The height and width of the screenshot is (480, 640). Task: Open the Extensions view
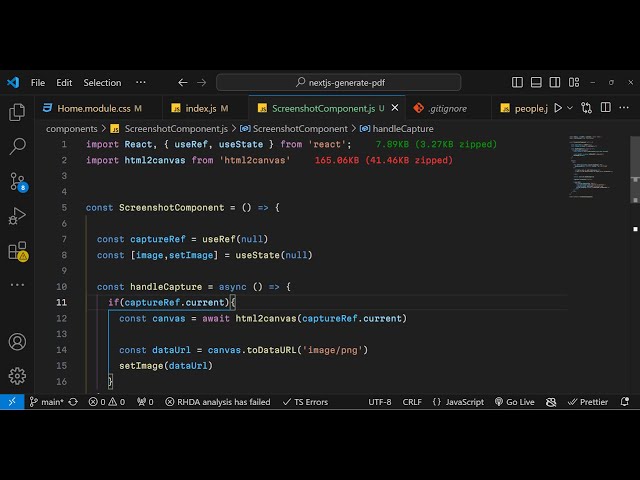(17, 251)
